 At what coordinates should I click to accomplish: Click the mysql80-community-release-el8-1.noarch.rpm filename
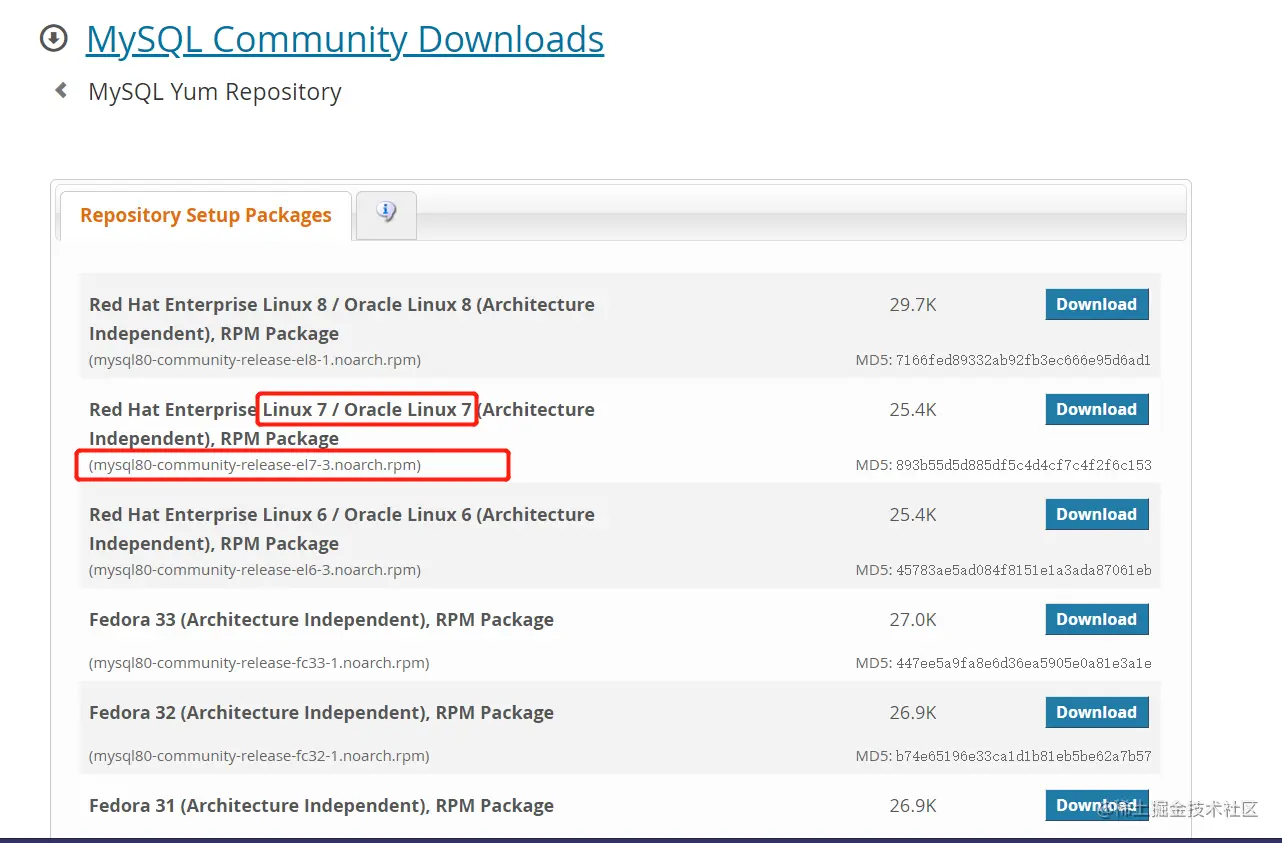pyautogui.click(x=255, y=360)
